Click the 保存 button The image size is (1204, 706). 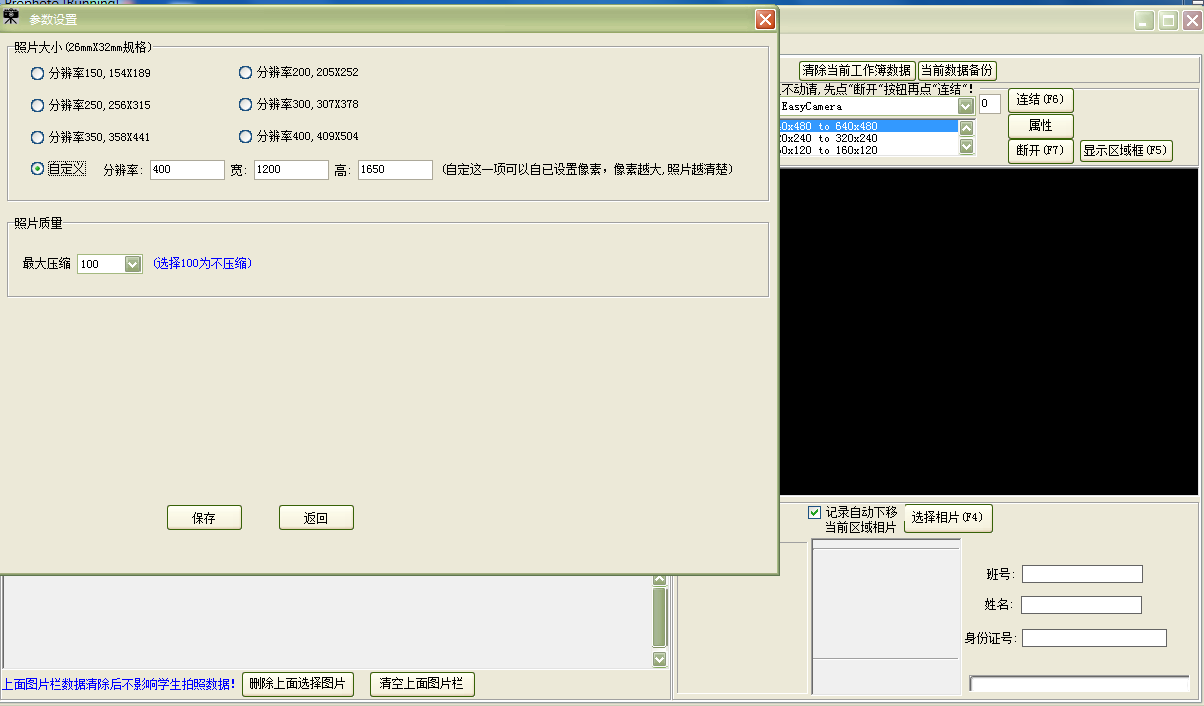point(204,518)
